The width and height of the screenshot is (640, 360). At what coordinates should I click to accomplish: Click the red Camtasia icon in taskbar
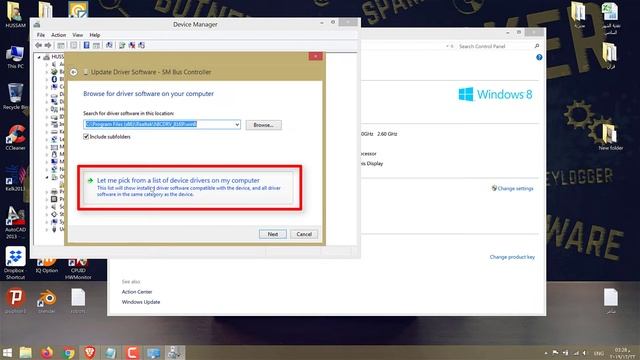(x=132, y=353)
